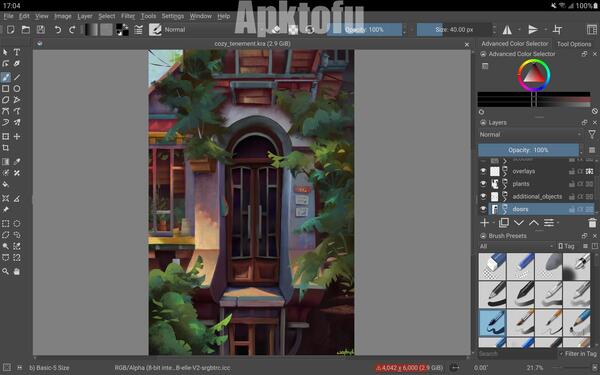600x375 pixels.
Task: Open the Settings menu
Action: [x=173, y=16]
